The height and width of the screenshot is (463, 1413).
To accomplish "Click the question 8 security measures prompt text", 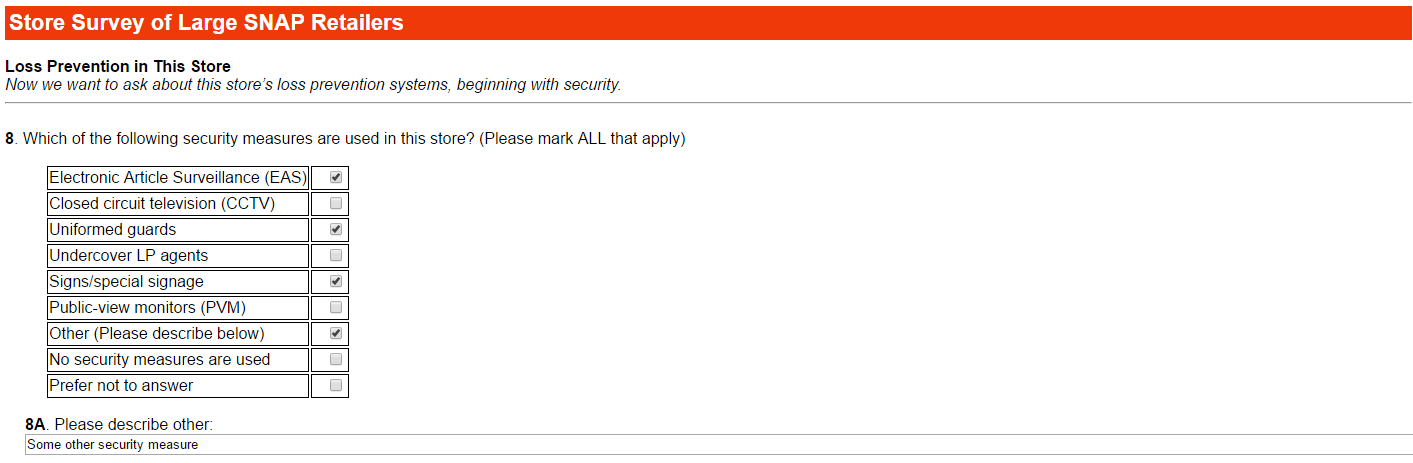I will point(345,139).
